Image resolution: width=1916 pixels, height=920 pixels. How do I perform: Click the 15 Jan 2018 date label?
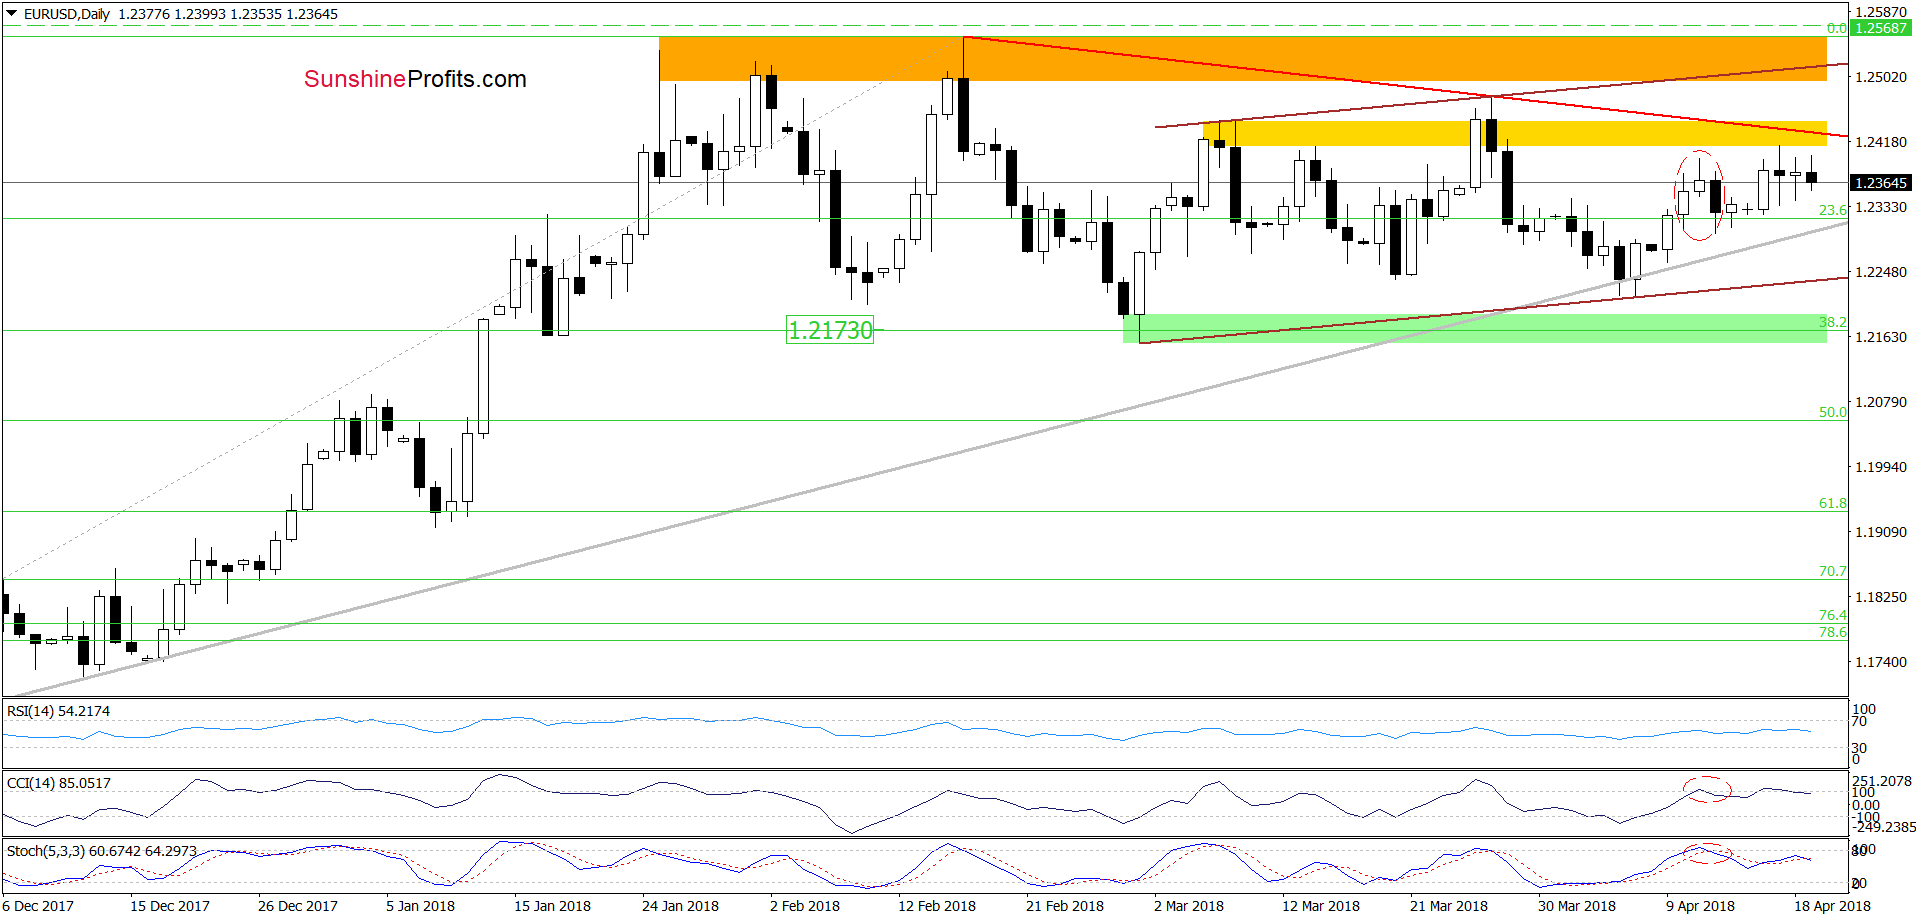552,906
